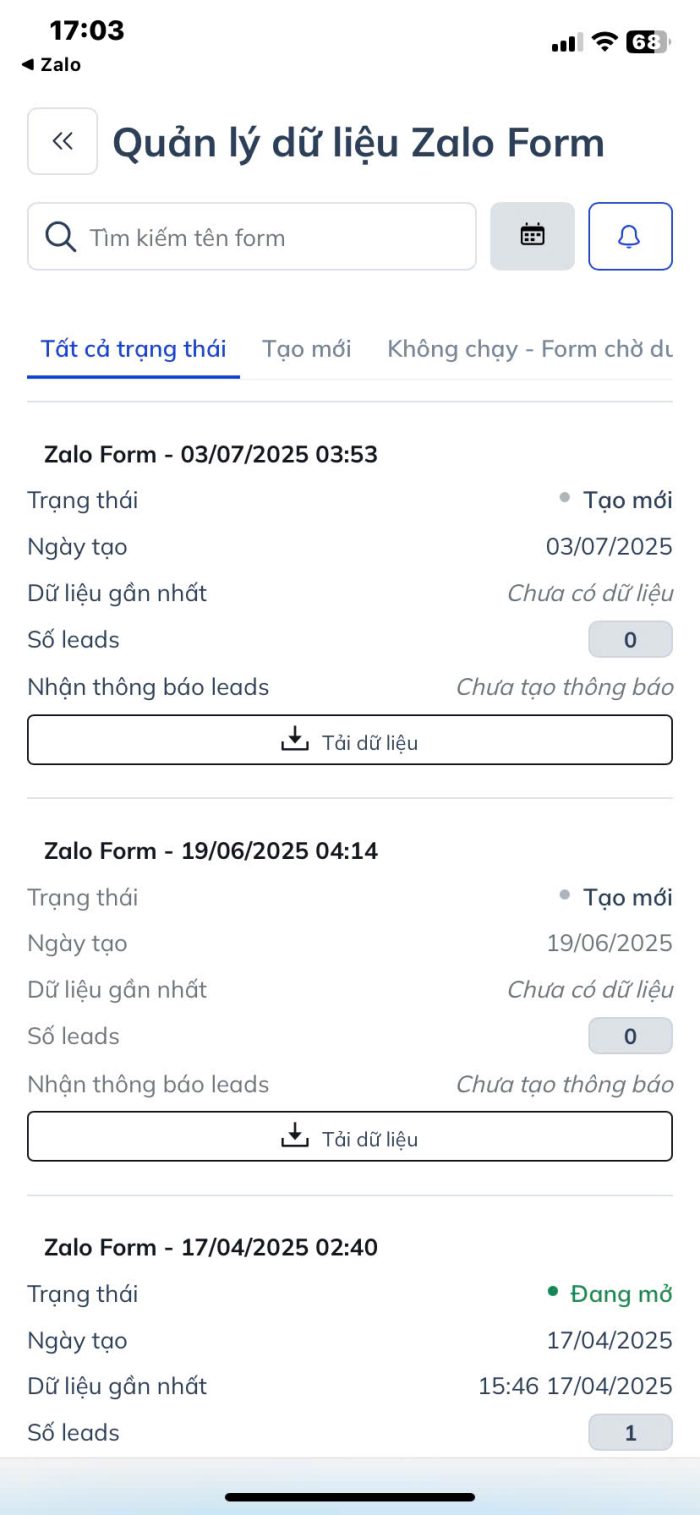Open form titled "Zalo Form - 03/07/2025 03:53"
700x1515 pixels.
211,454
